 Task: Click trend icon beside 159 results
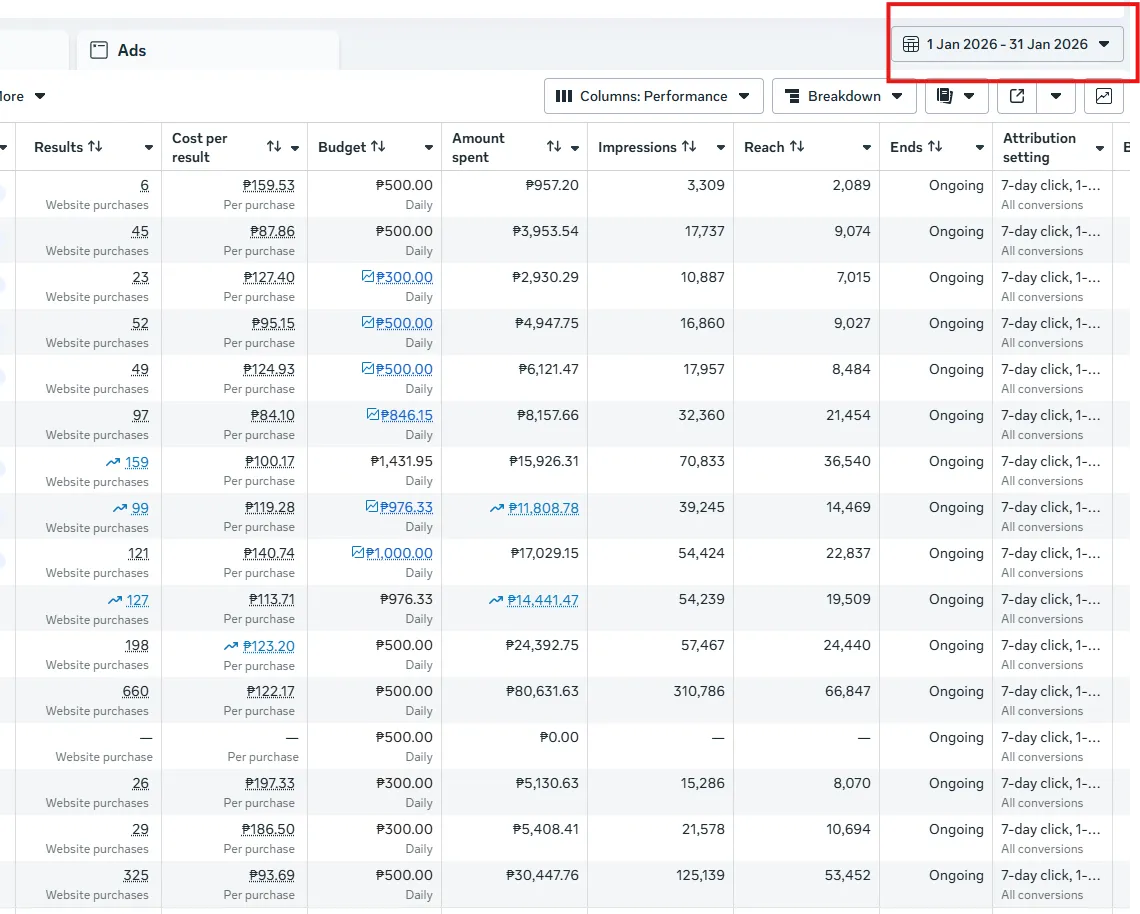pos(113,462)
